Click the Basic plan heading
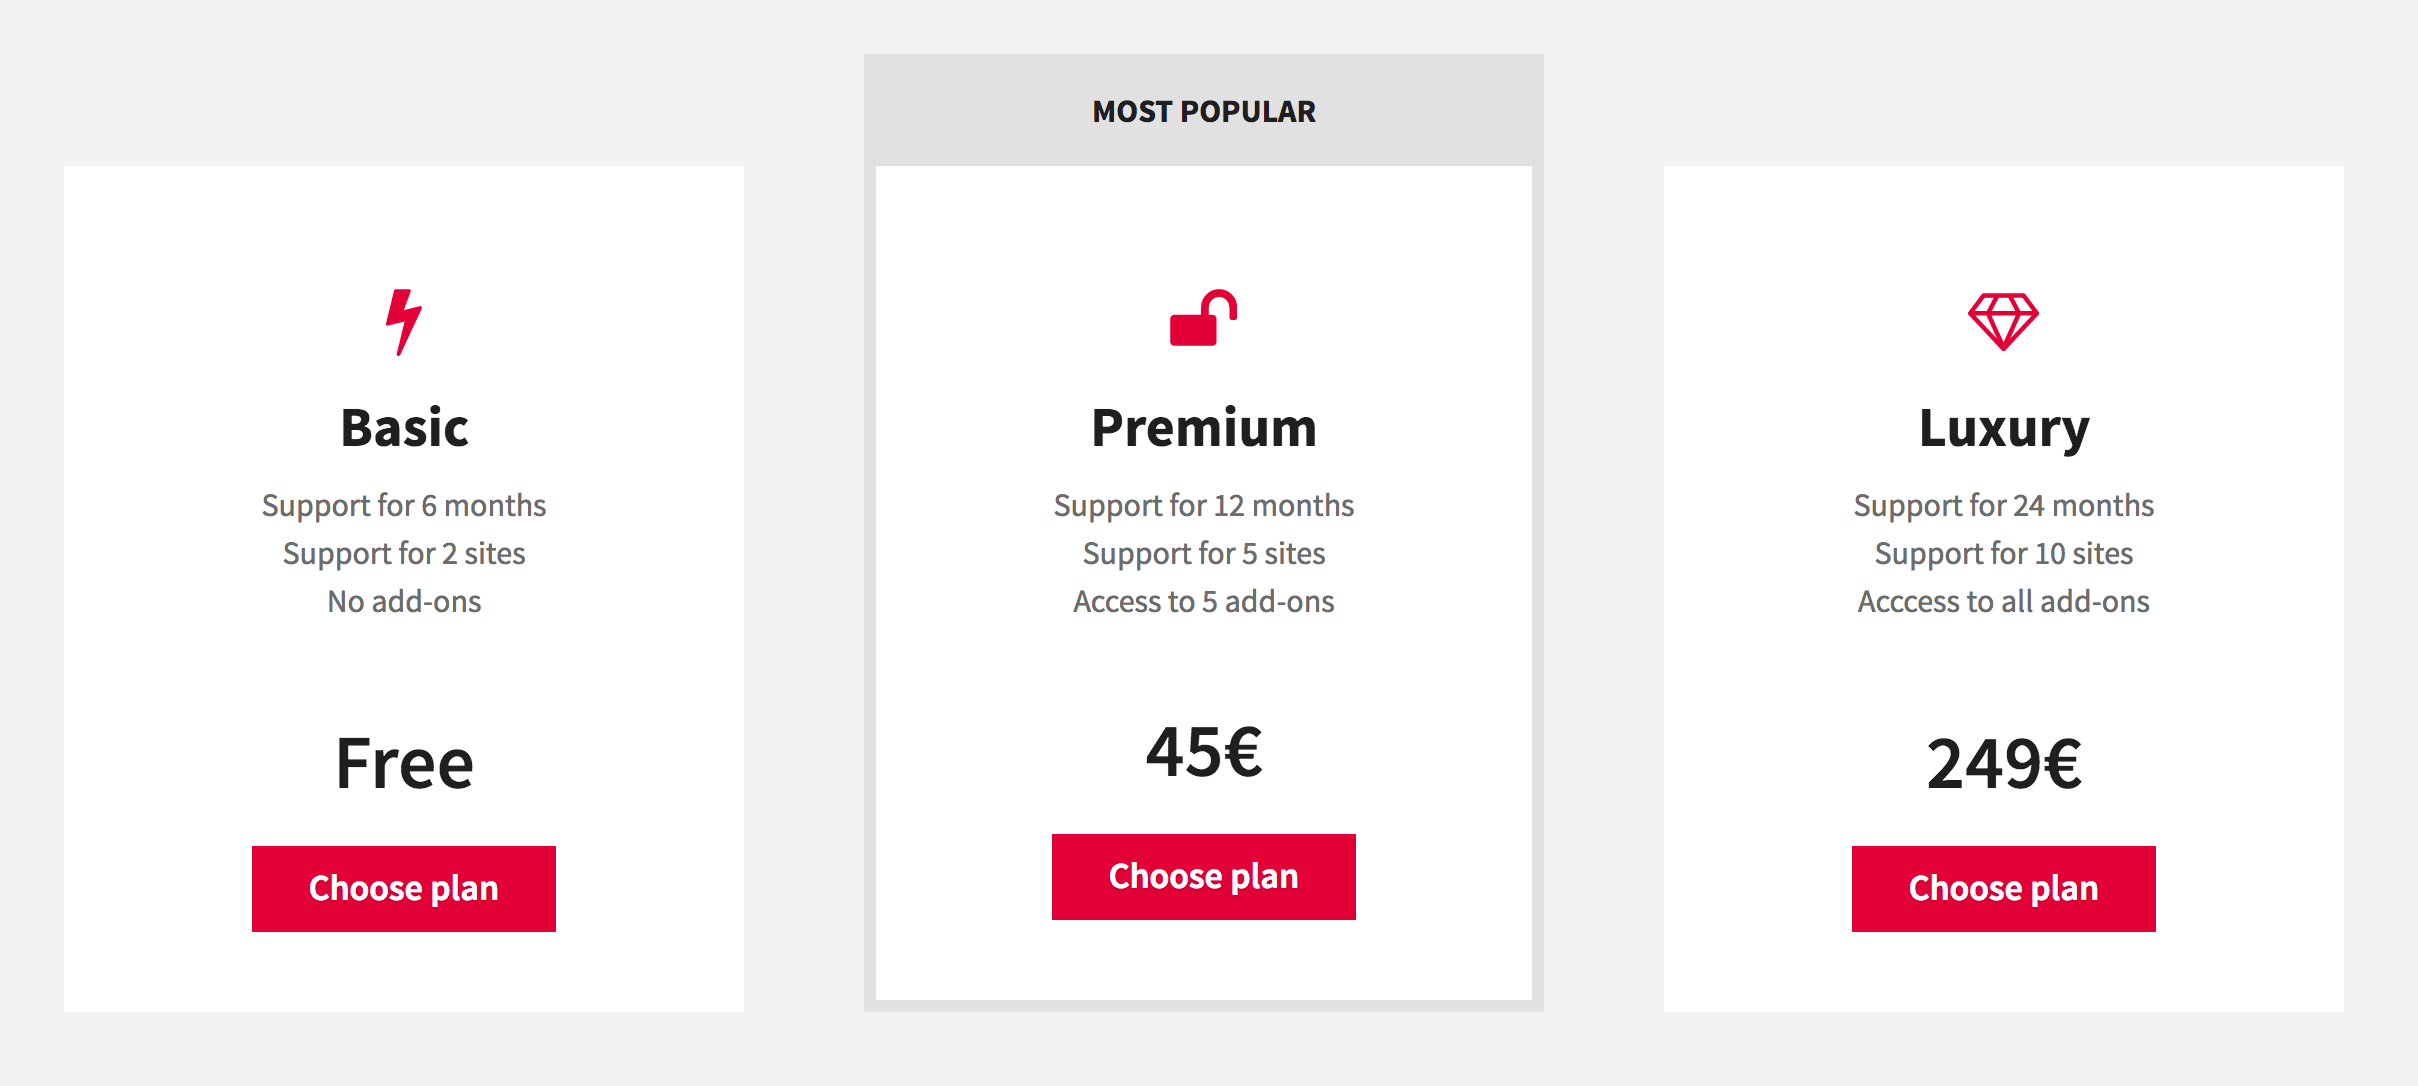The height and width of the screenshot is (1086, 2418). coord(404,428)
